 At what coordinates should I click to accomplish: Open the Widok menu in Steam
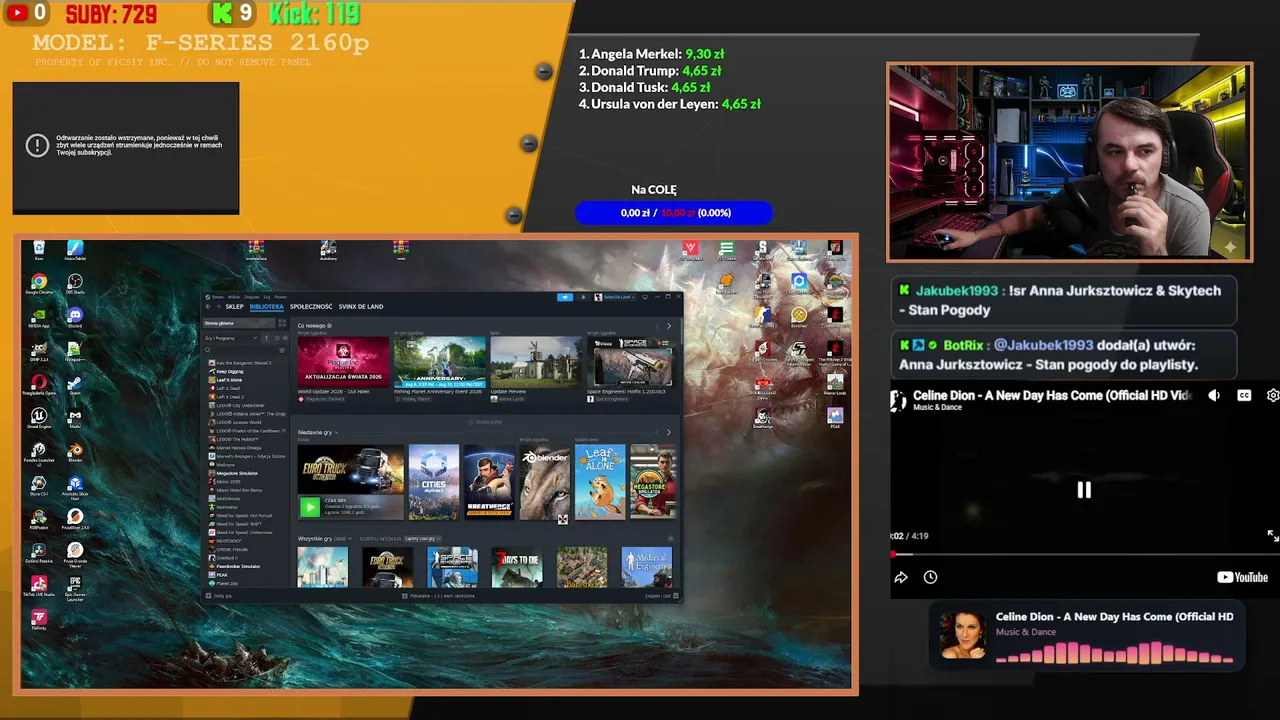coord(233,297)
